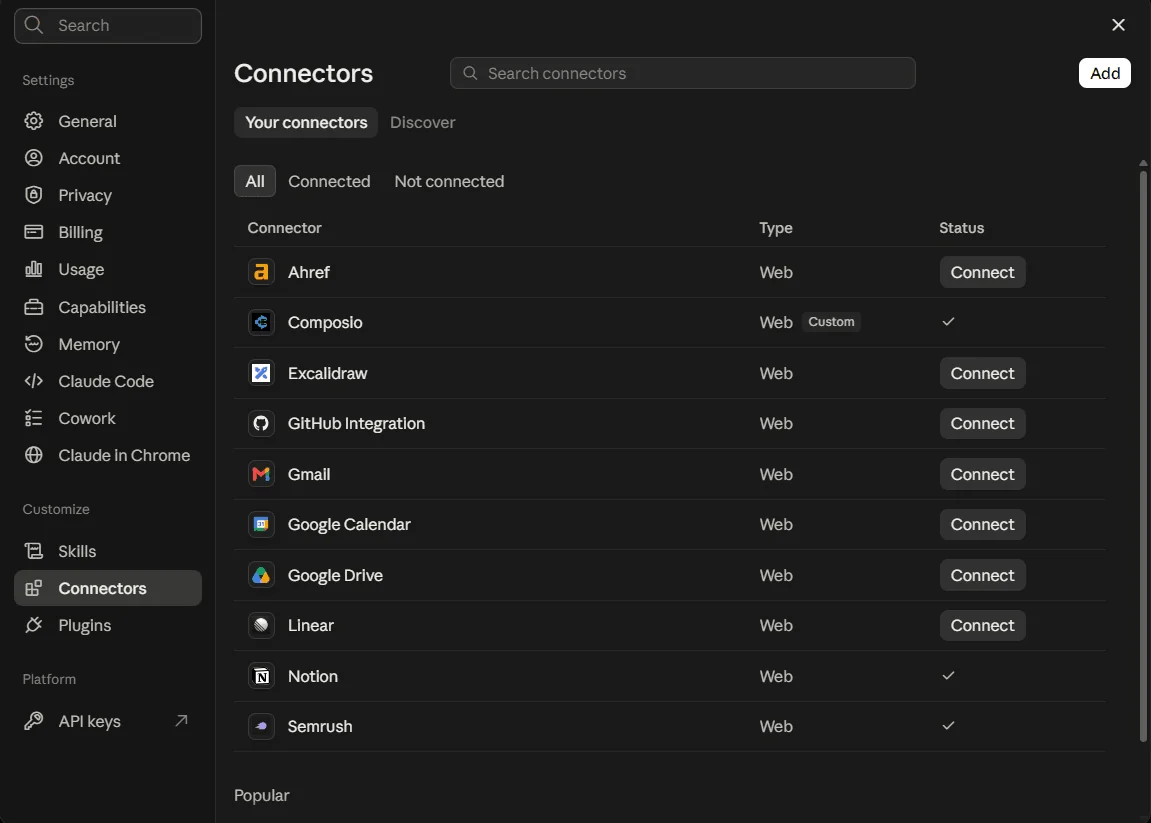Click the Semrush connector logo
Viewport: 1151px width, 823px height.
tap(261, 726)
